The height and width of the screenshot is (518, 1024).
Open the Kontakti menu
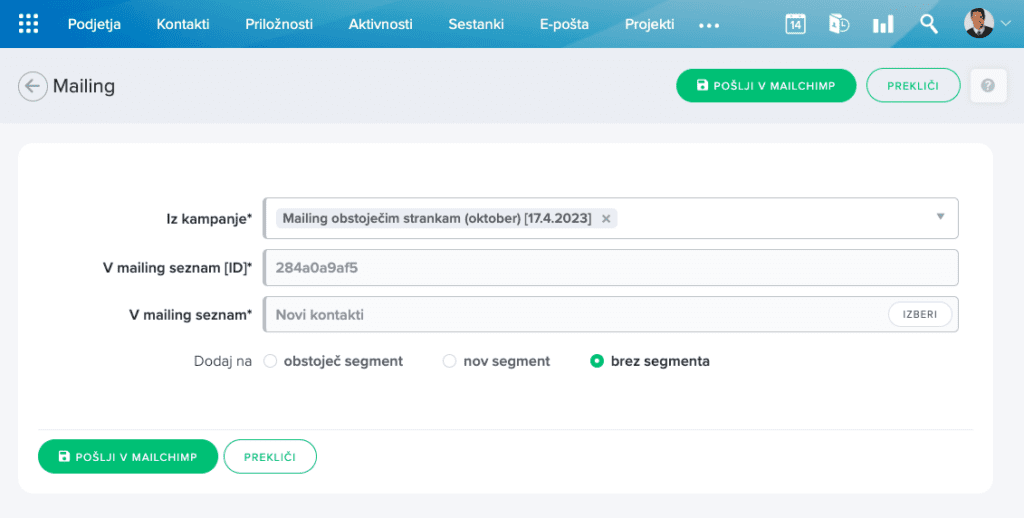183,24
